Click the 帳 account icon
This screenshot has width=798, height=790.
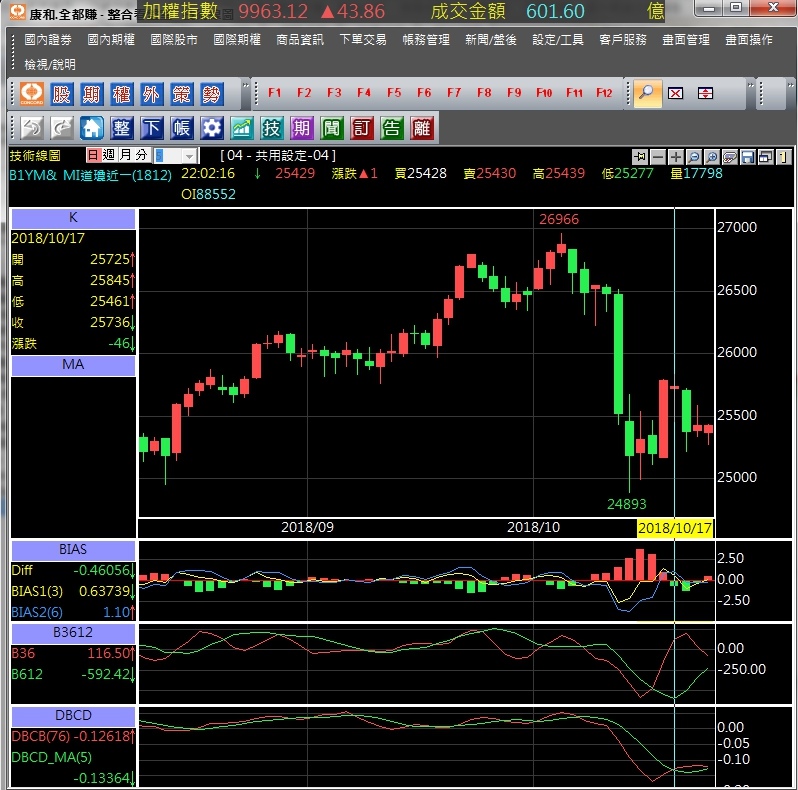182,128
